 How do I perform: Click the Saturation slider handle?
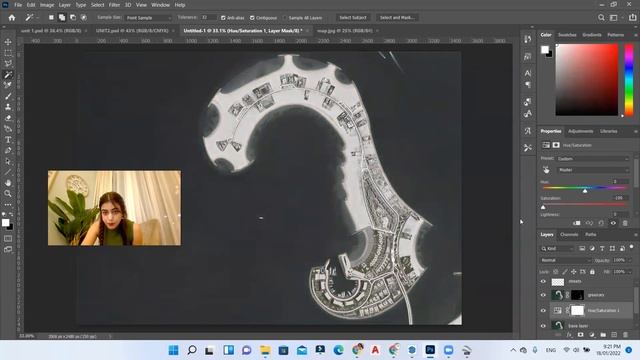tap(543, 207)
